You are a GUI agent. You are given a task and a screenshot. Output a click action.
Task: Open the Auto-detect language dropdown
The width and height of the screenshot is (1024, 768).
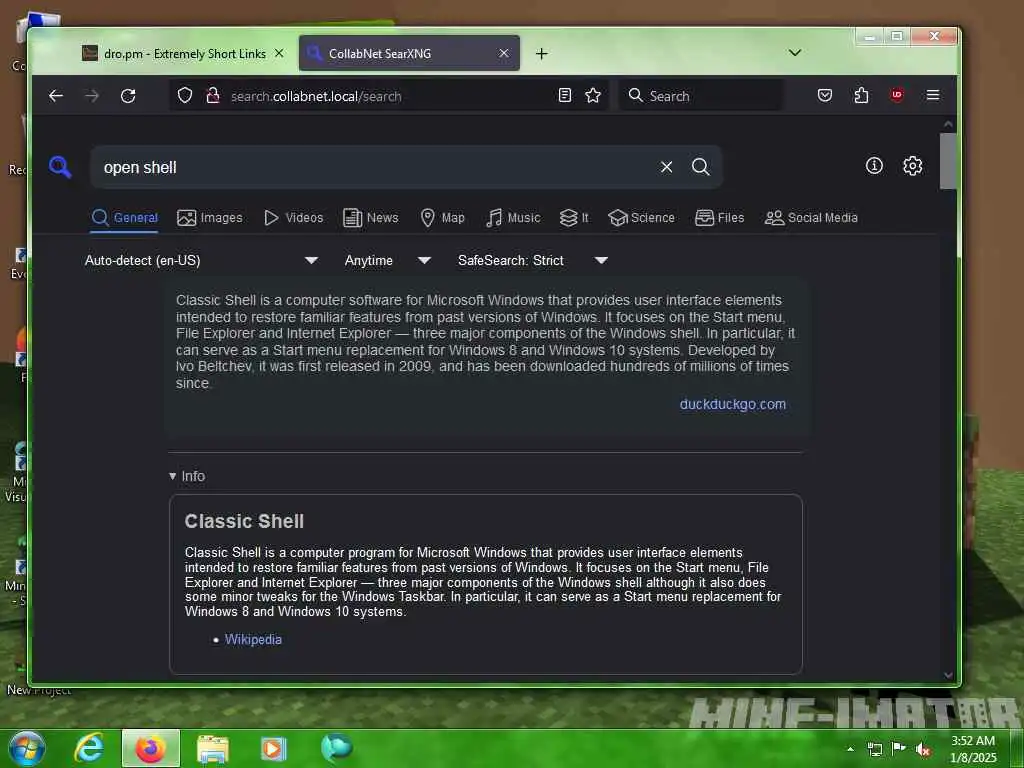[x=202, y=260]
